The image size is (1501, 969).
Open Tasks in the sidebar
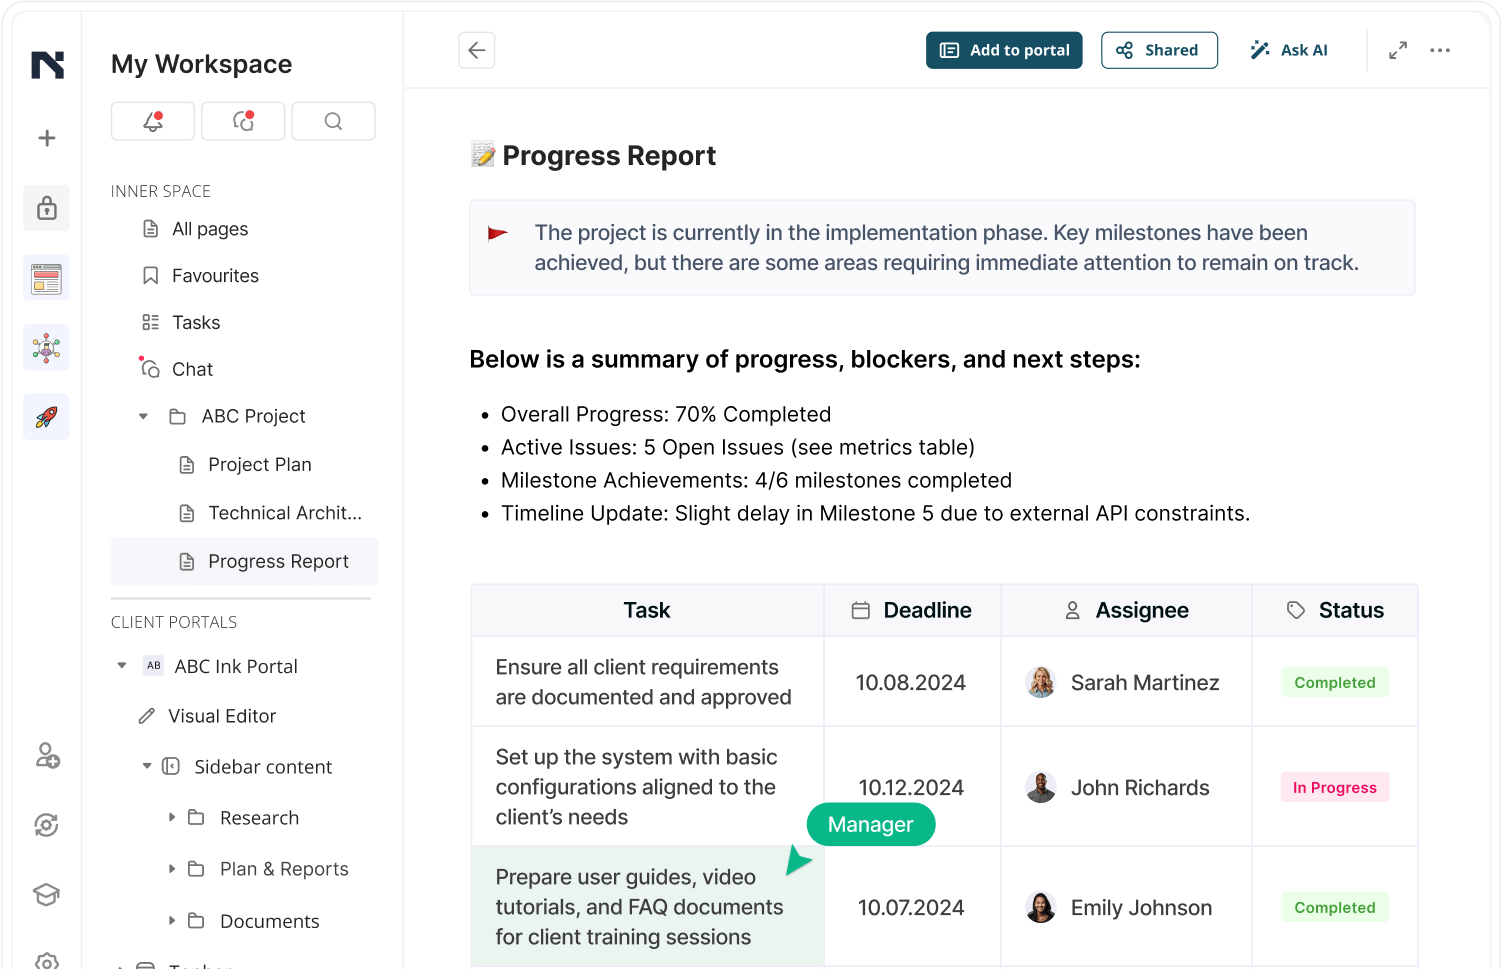coord(196,322)
